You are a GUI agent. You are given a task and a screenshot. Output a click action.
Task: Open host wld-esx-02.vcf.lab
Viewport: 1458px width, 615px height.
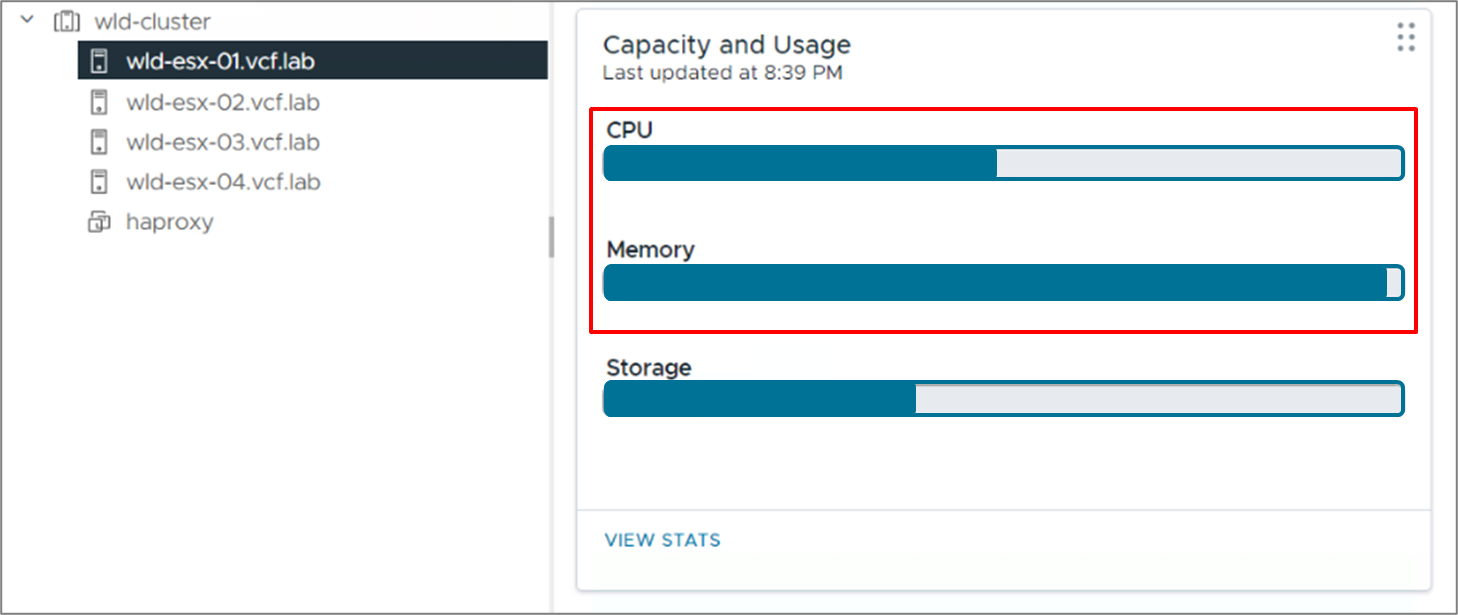tap(222, 102)
